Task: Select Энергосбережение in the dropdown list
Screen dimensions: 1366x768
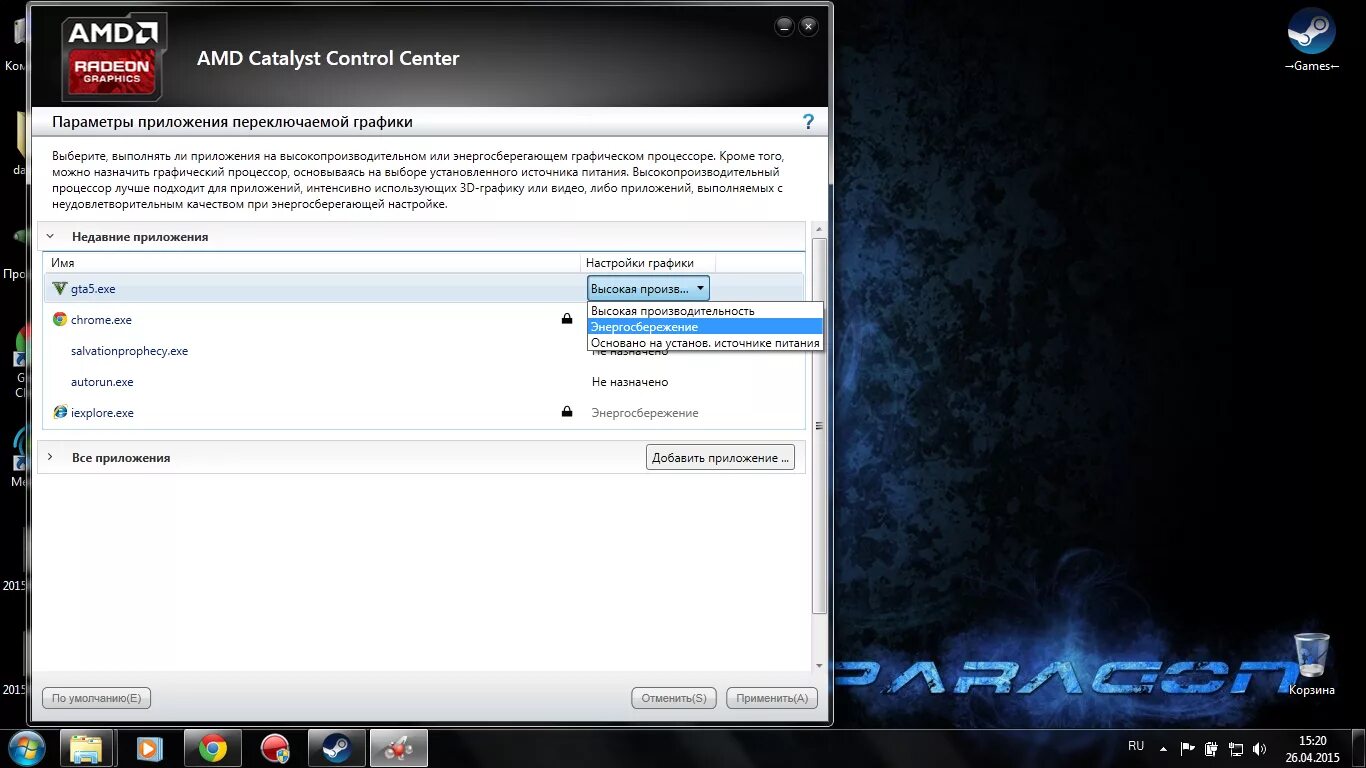Action: coord(705,327)
